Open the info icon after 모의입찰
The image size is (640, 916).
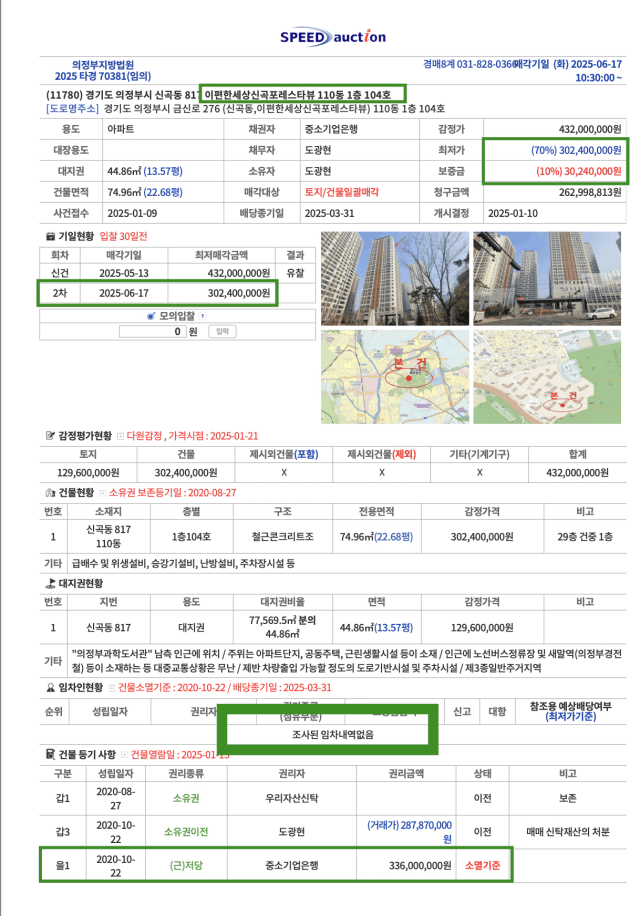(x=203, y=316)
